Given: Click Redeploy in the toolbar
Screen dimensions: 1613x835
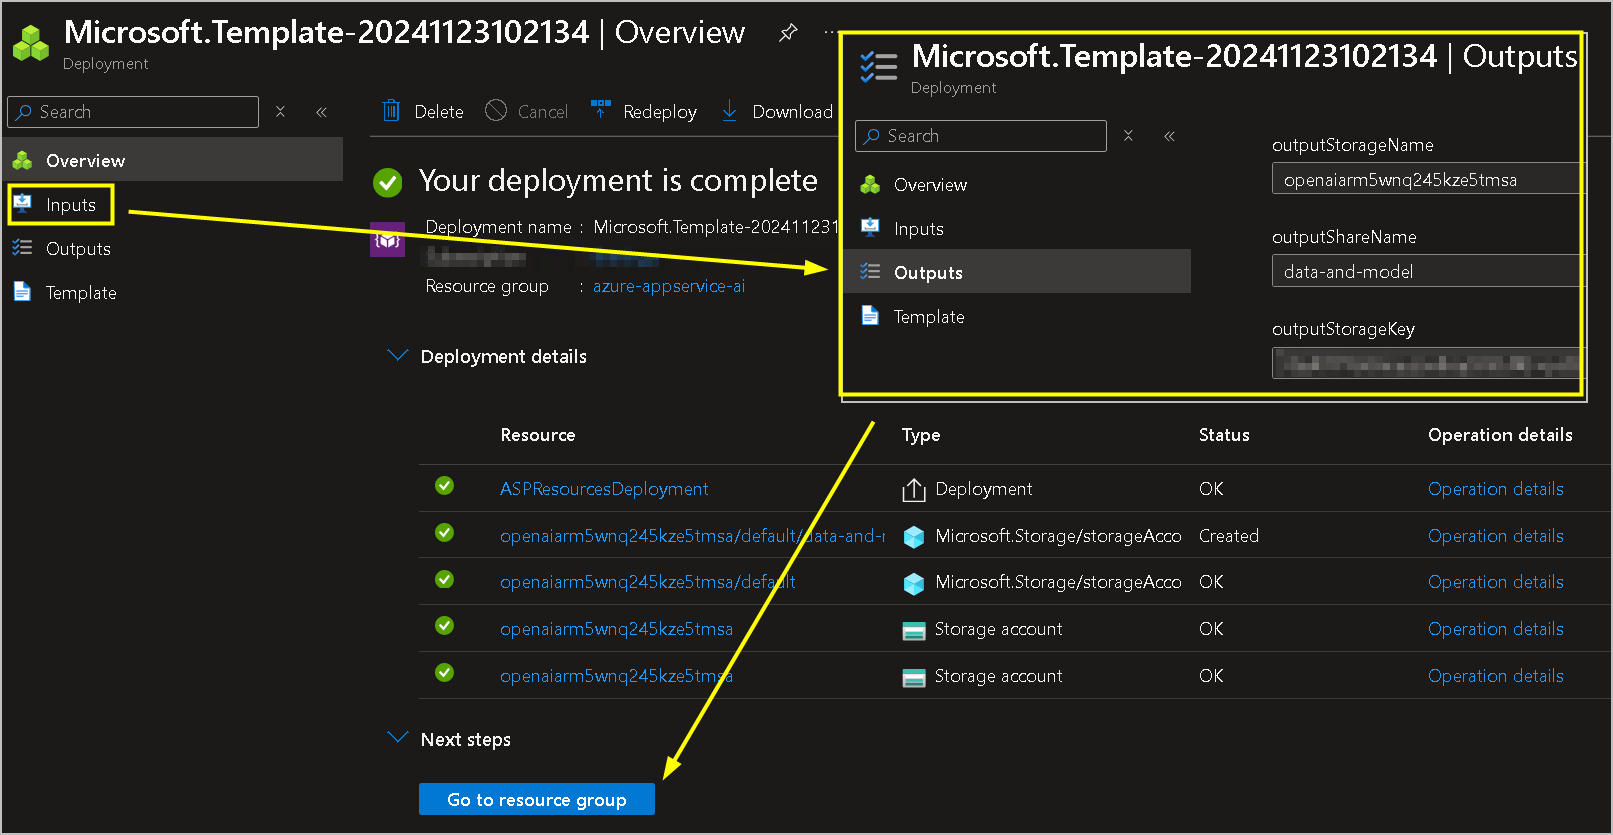Looking at the screenshot, I should tap(660, 112).
